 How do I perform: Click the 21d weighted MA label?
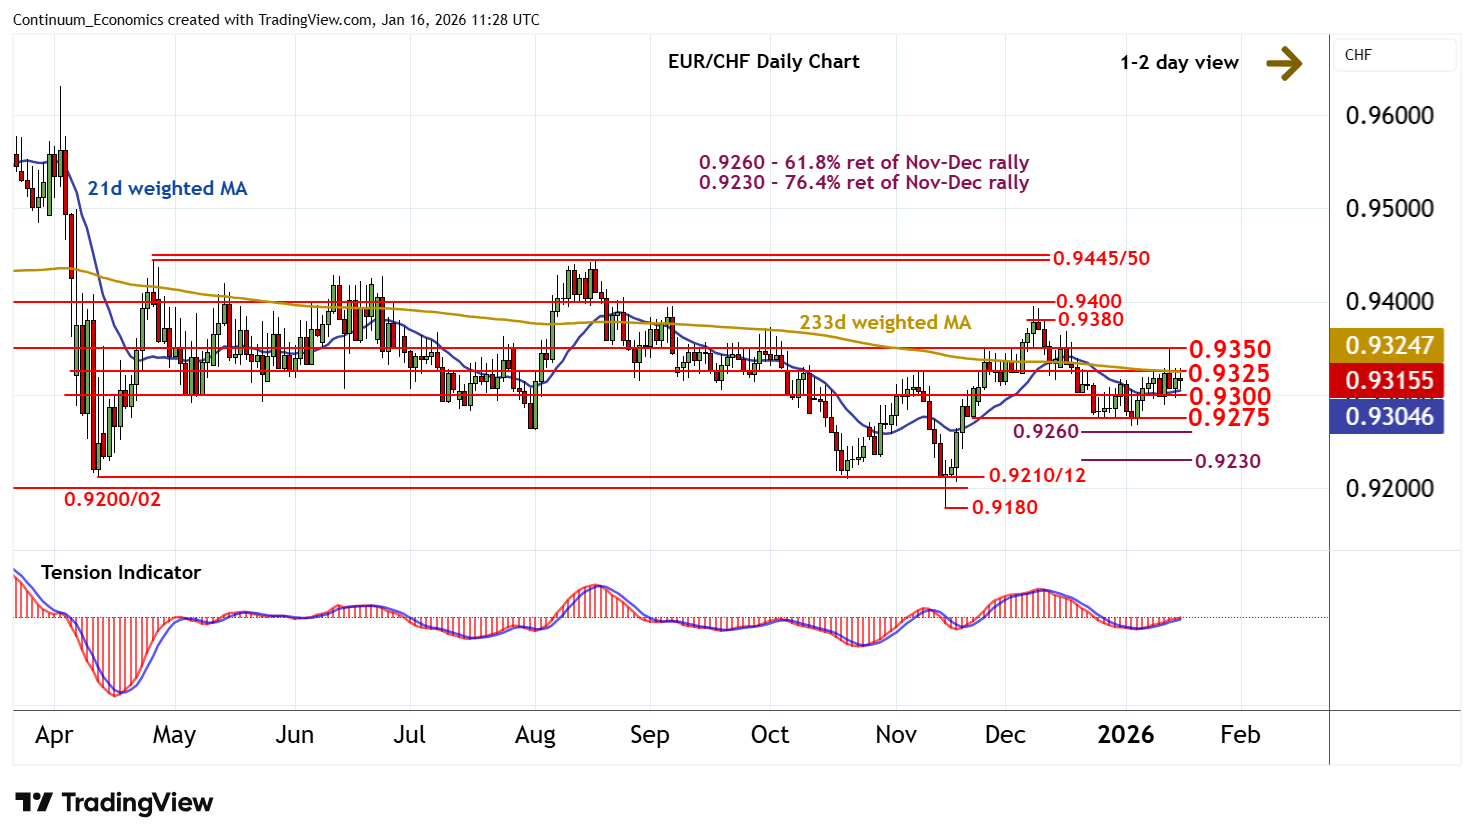[167, 189]
